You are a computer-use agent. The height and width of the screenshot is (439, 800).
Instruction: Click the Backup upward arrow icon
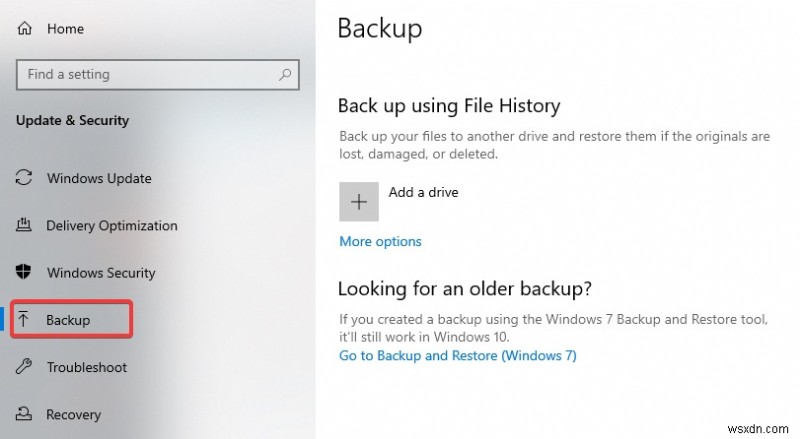click(25, 320)
